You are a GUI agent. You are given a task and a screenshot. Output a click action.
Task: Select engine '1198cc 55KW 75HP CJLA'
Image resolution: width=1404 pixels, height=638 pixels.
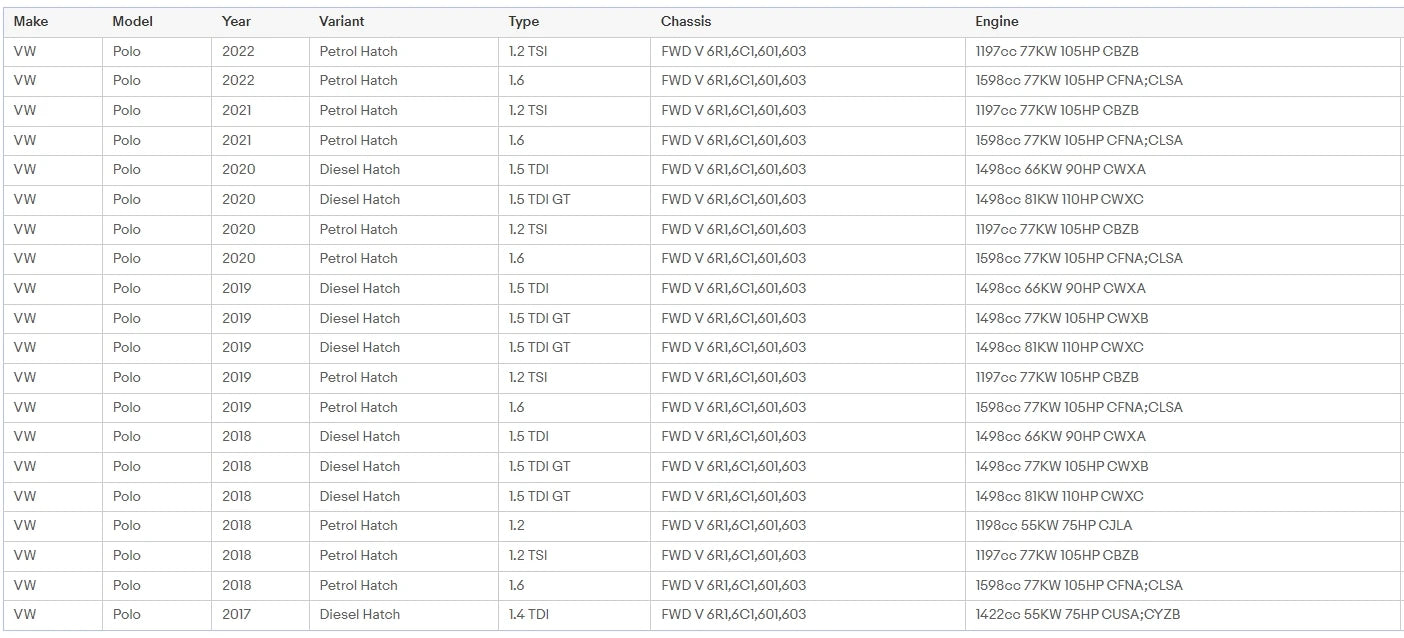tap(1054, 525)
